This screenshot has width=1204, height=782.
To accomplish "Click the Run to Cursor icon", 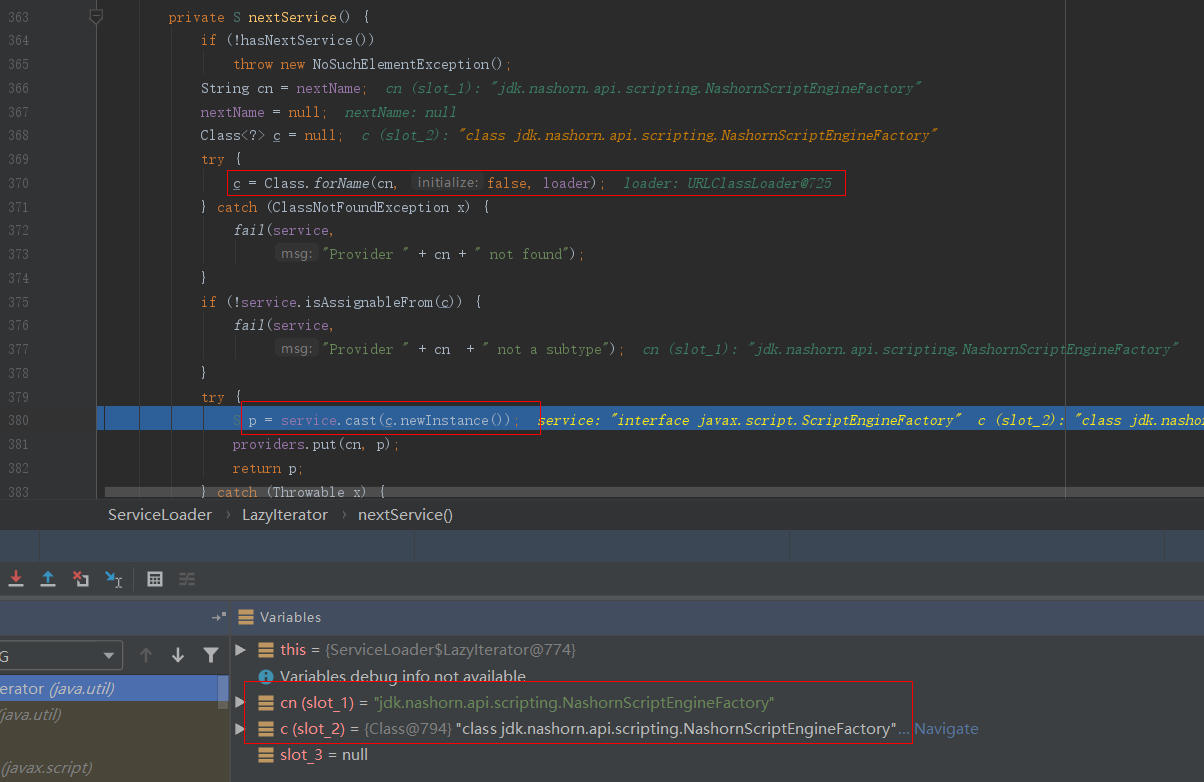I will 114,579.
